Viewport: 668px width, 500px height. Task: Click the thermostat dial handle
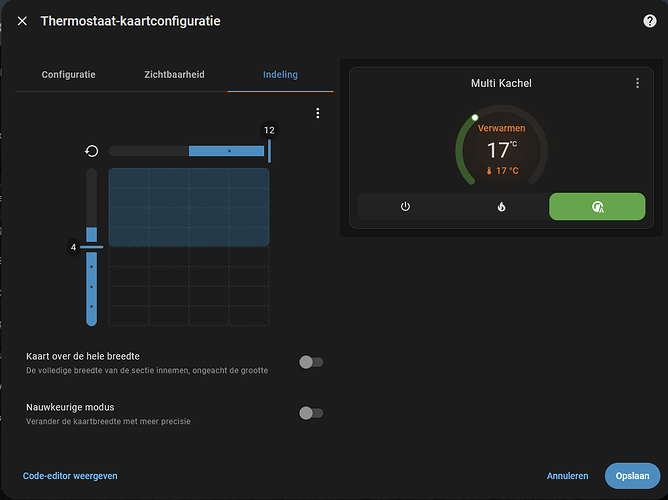coord(475,118)
